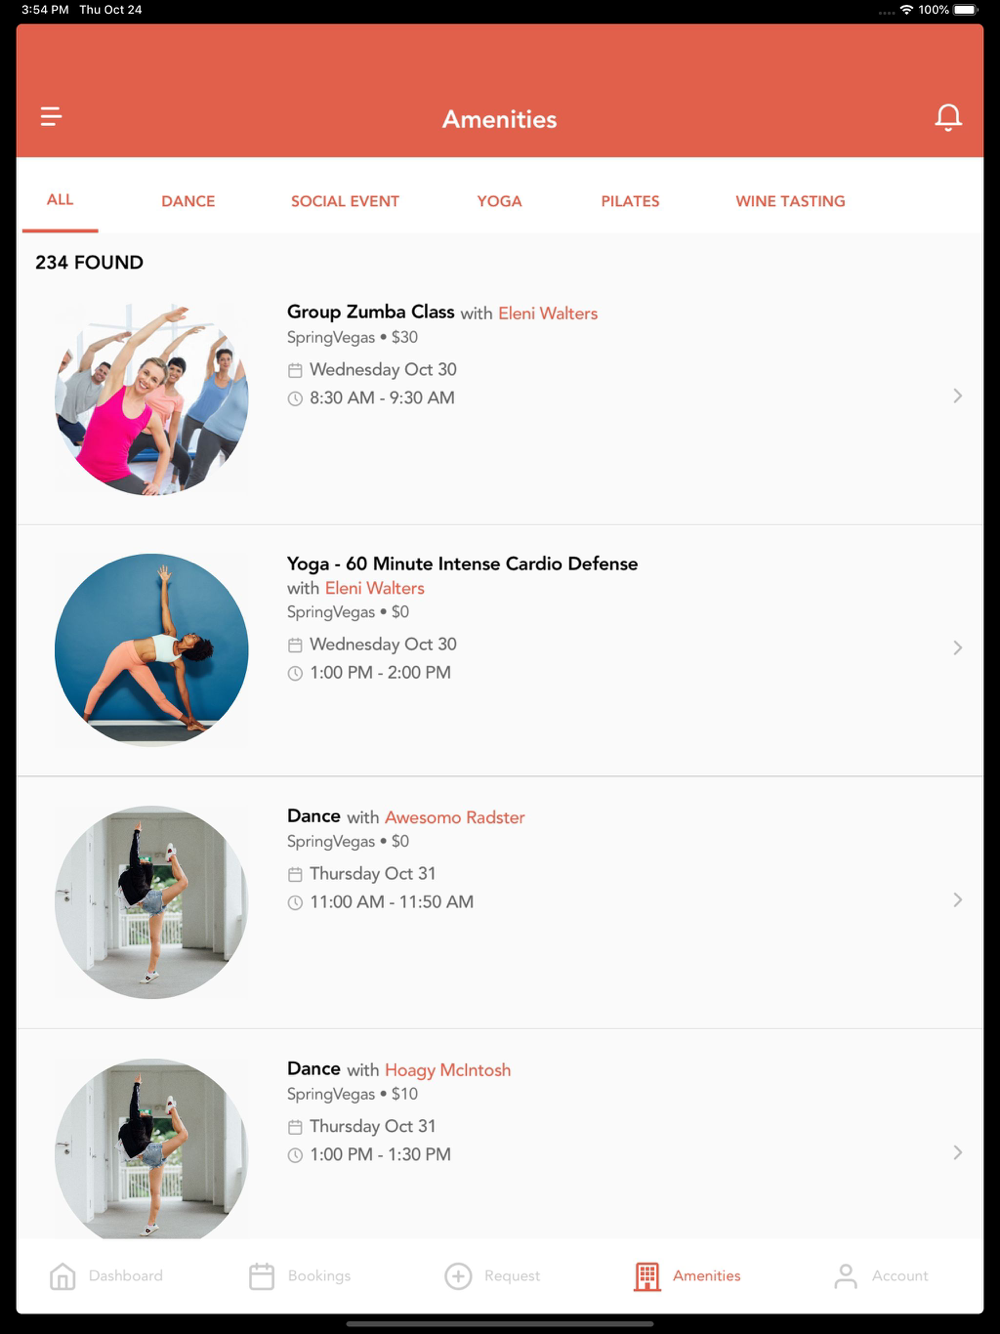
Task: Switch to the YOGA tab
Action: coord(499,201)
